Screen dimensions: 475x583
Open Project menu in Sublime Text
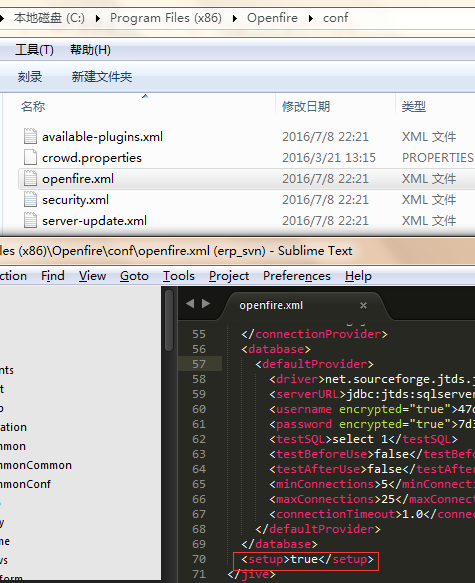pyautogui.click(x=229, y=276)
